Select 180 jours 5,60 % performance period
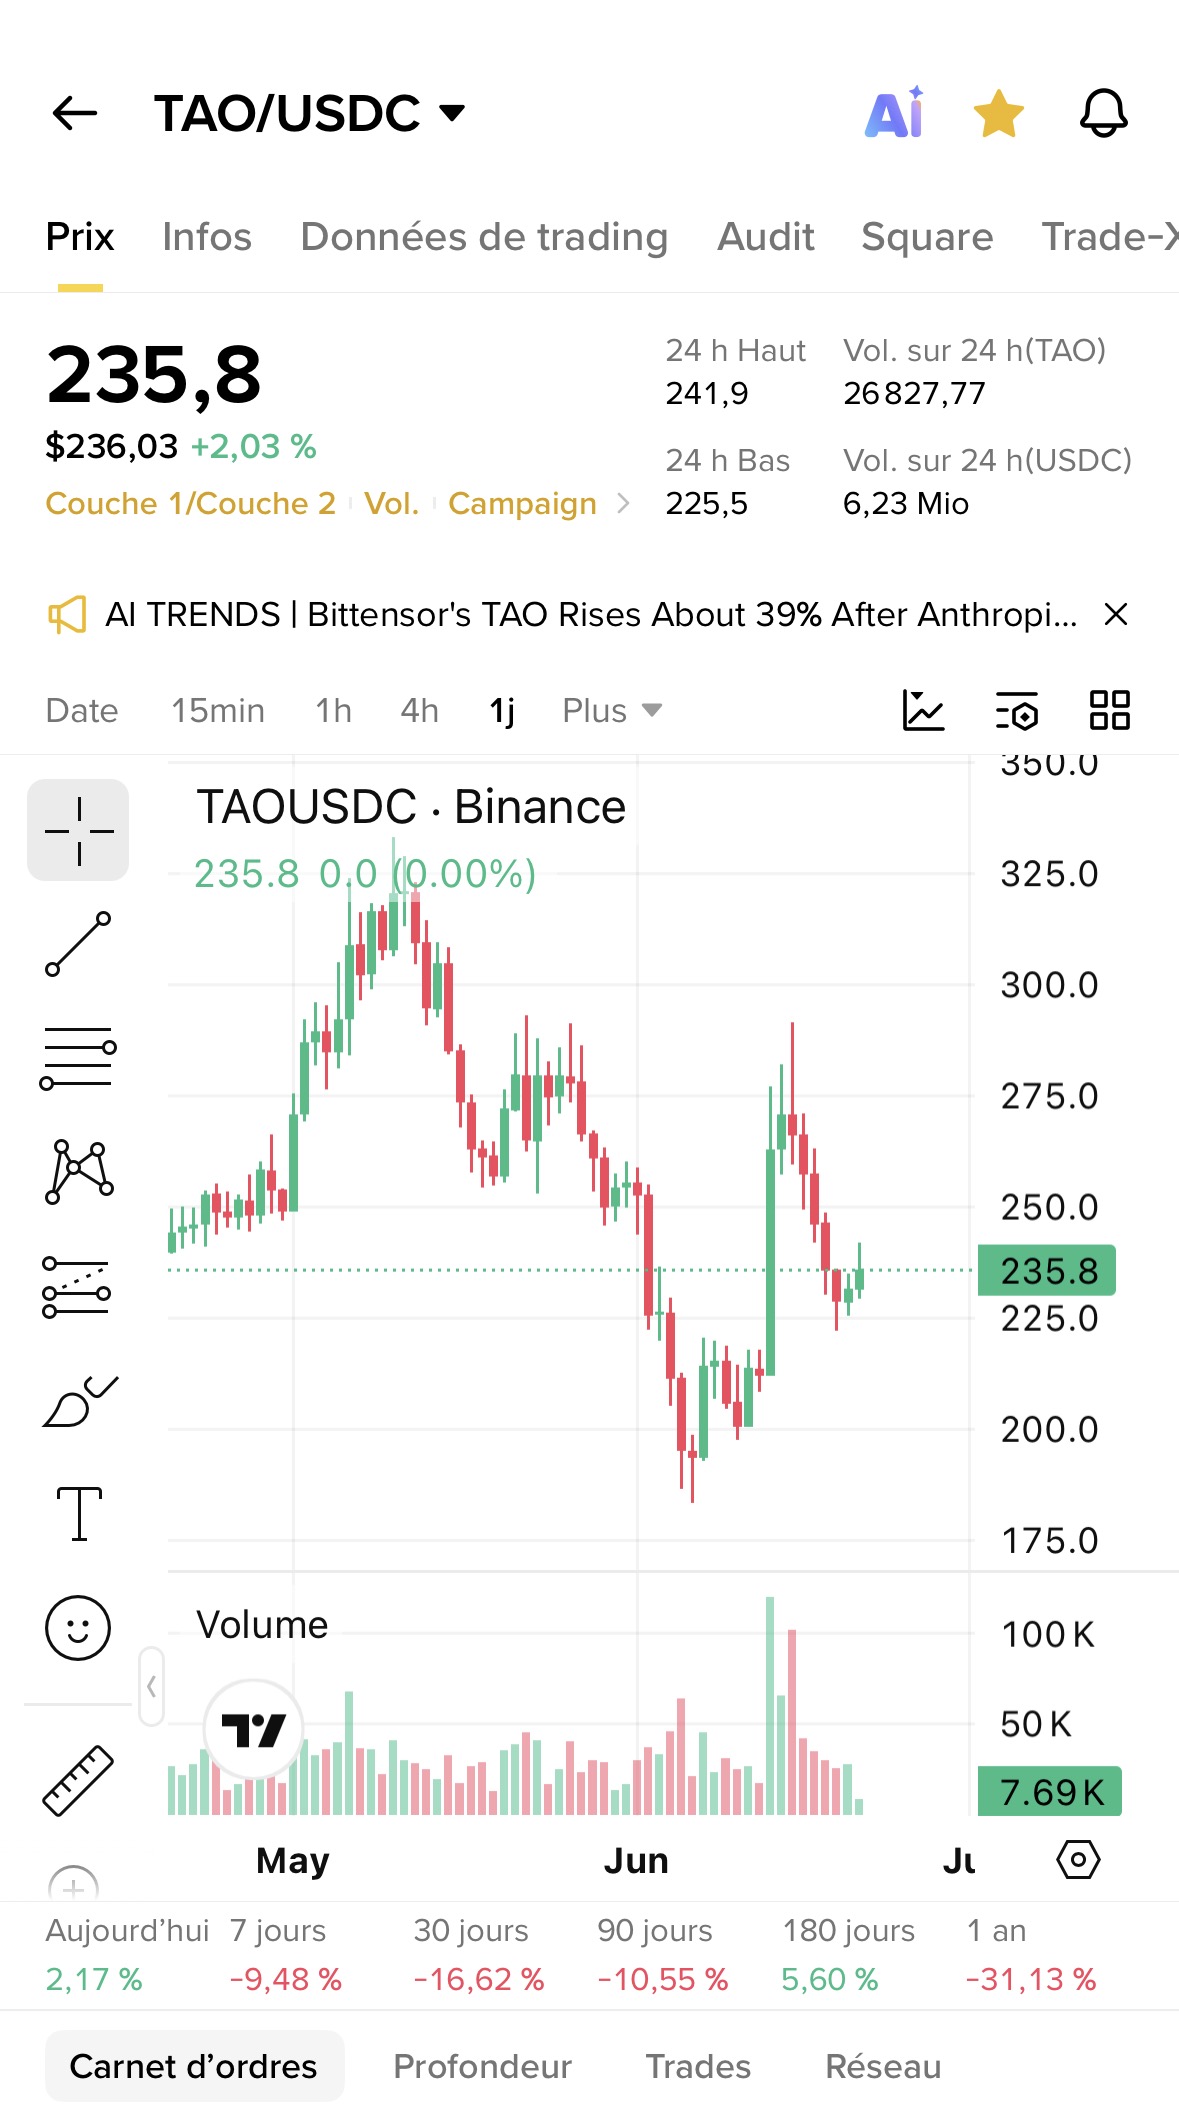1179x2123 pixels. click(848, 1955)
